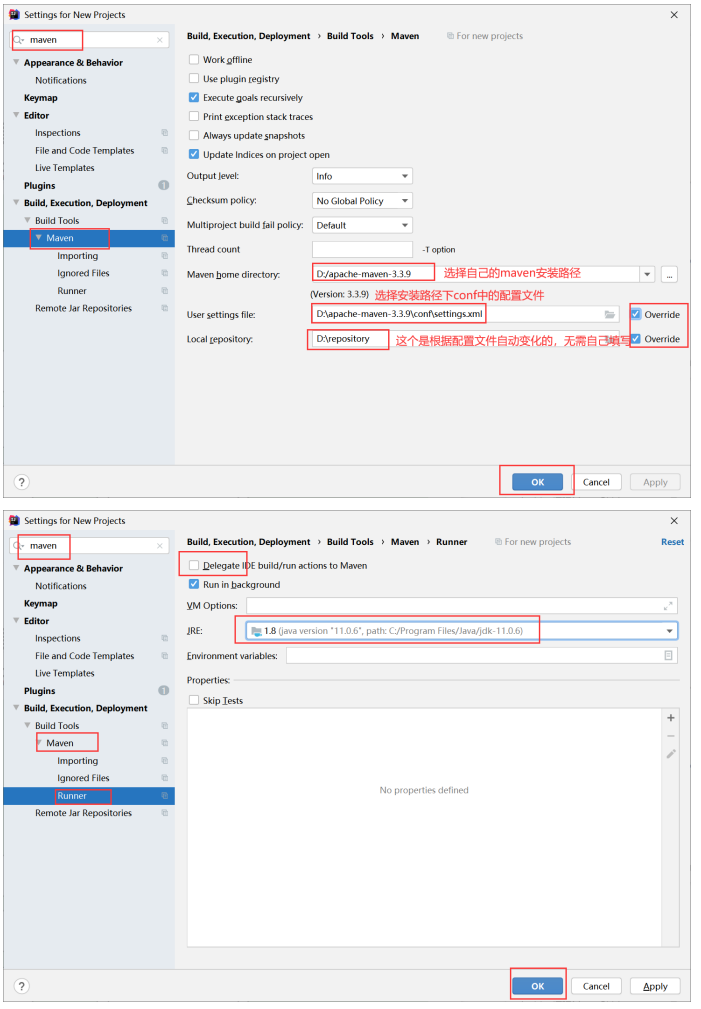
Task: Click OK in the bottom Runner dialog
Action: (537, 986)
